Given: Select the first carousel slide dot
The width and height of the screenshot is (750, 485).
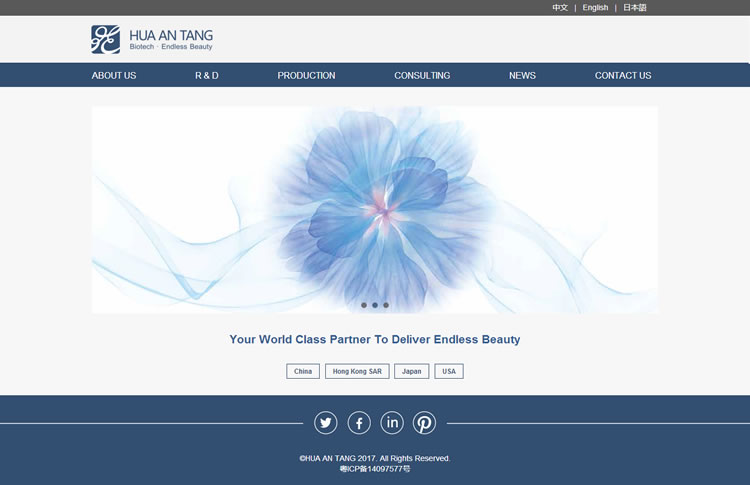Looking at the screenshot, I should coord(364,305).
